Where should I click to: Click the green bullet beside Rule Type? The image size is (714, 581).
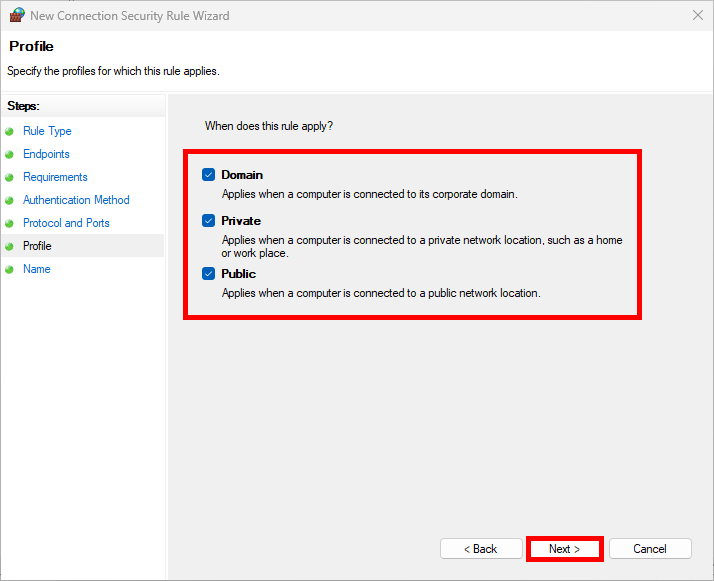10,131
